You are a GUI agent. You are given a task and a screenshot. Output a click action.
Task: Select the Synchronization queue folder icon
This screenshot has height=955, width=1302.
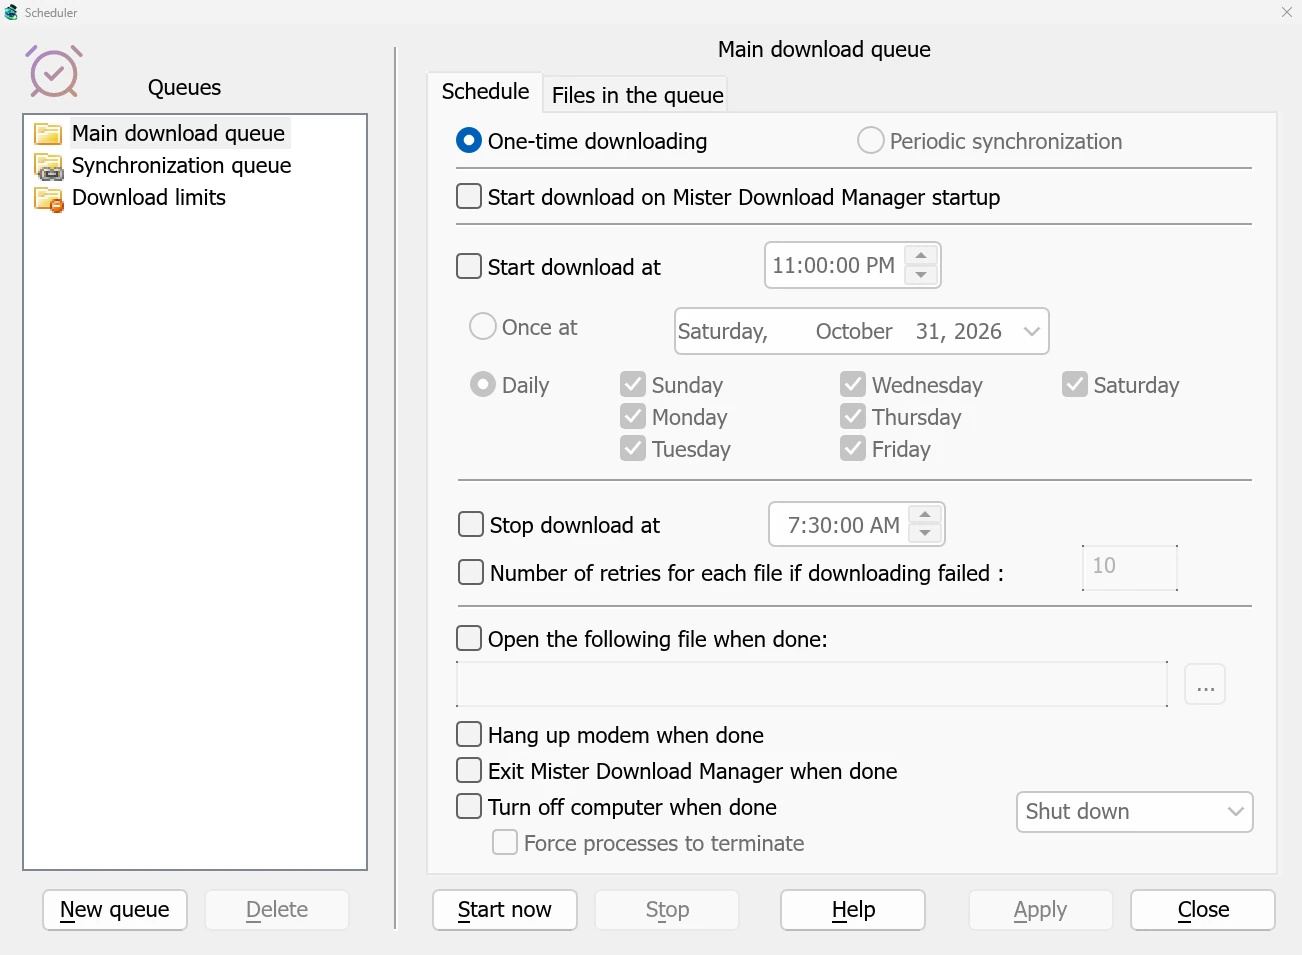tap(48, 166)
